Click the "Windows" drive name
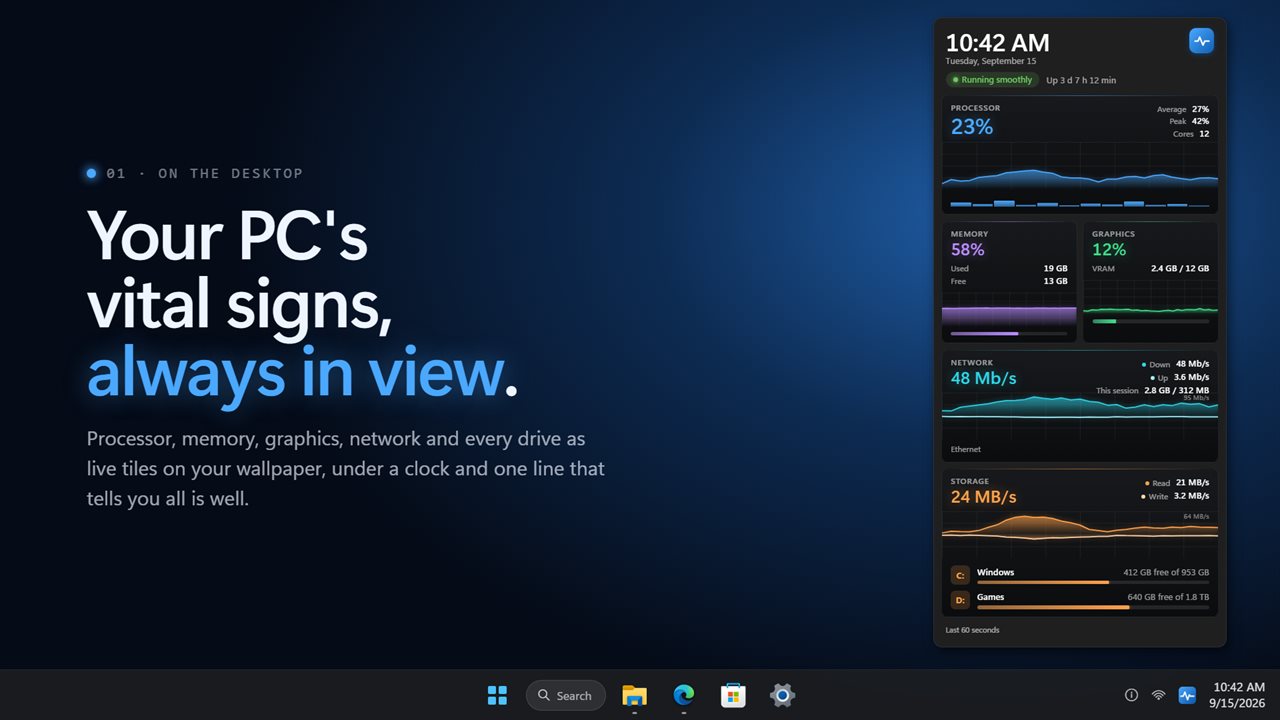 [995, 573]
